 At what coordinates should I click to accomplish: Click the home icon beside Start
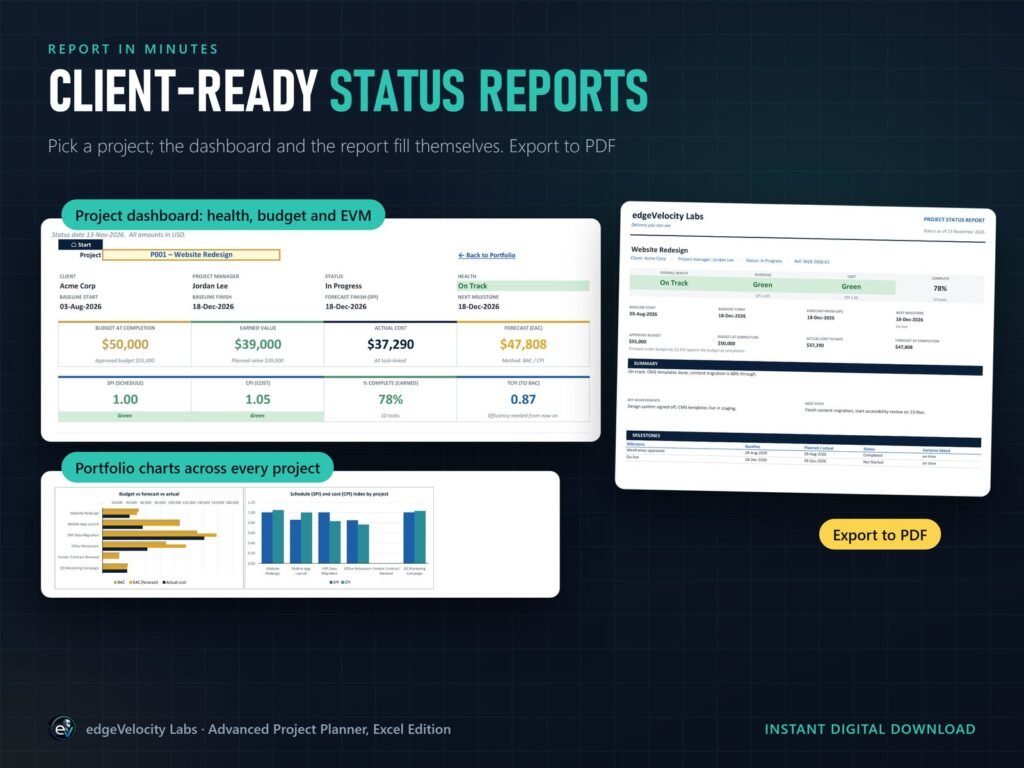[74, 244]
